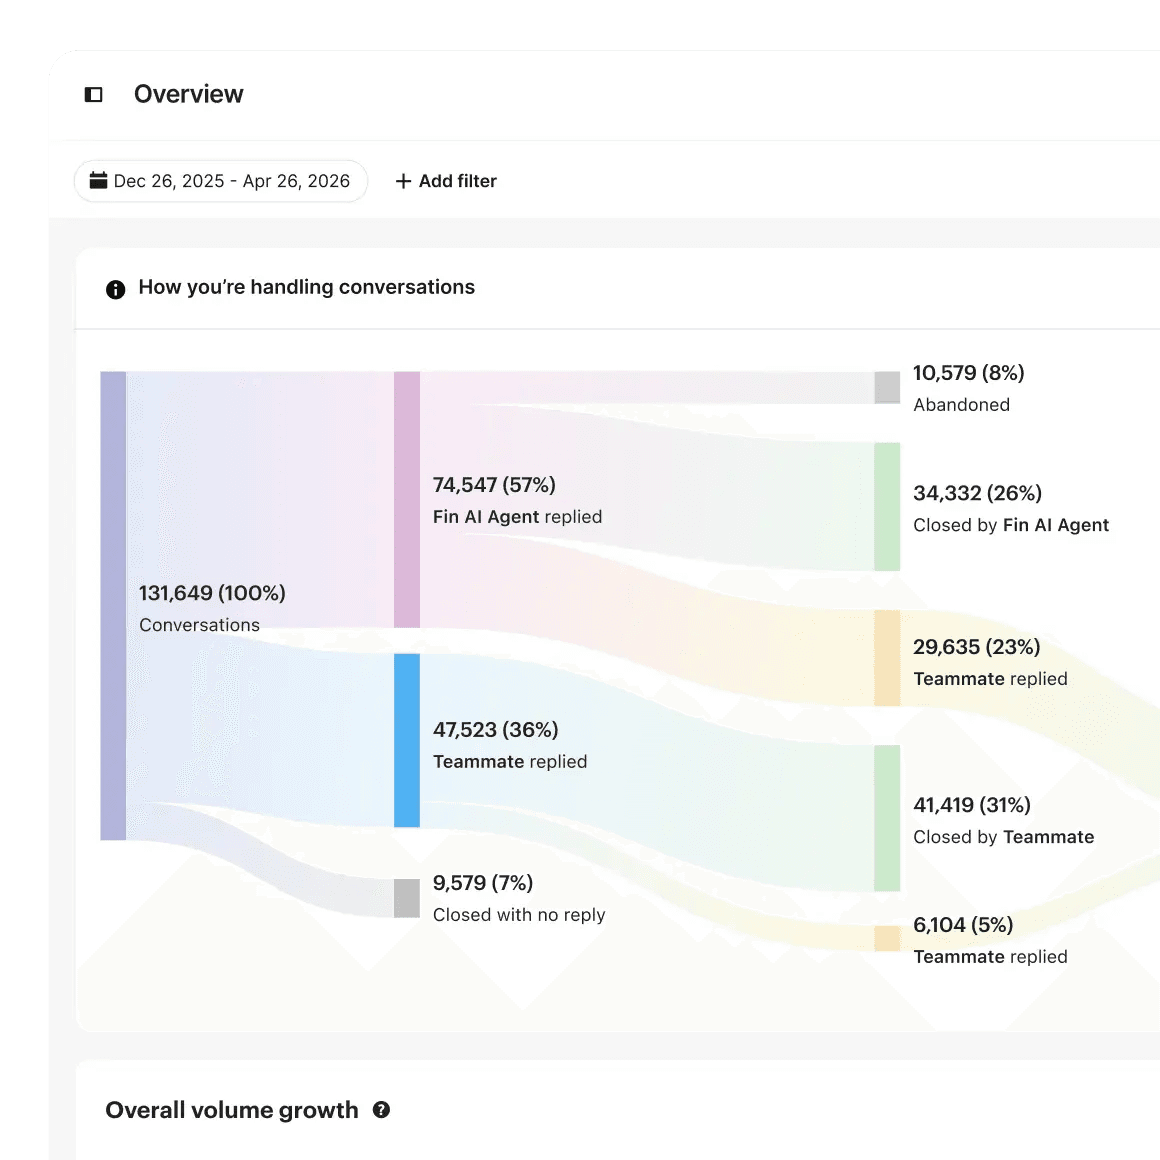The width and height of the screenshot is (1160, 1160).
Task: Click the 6,104 (5%) value
Action: tap(963, 925)
